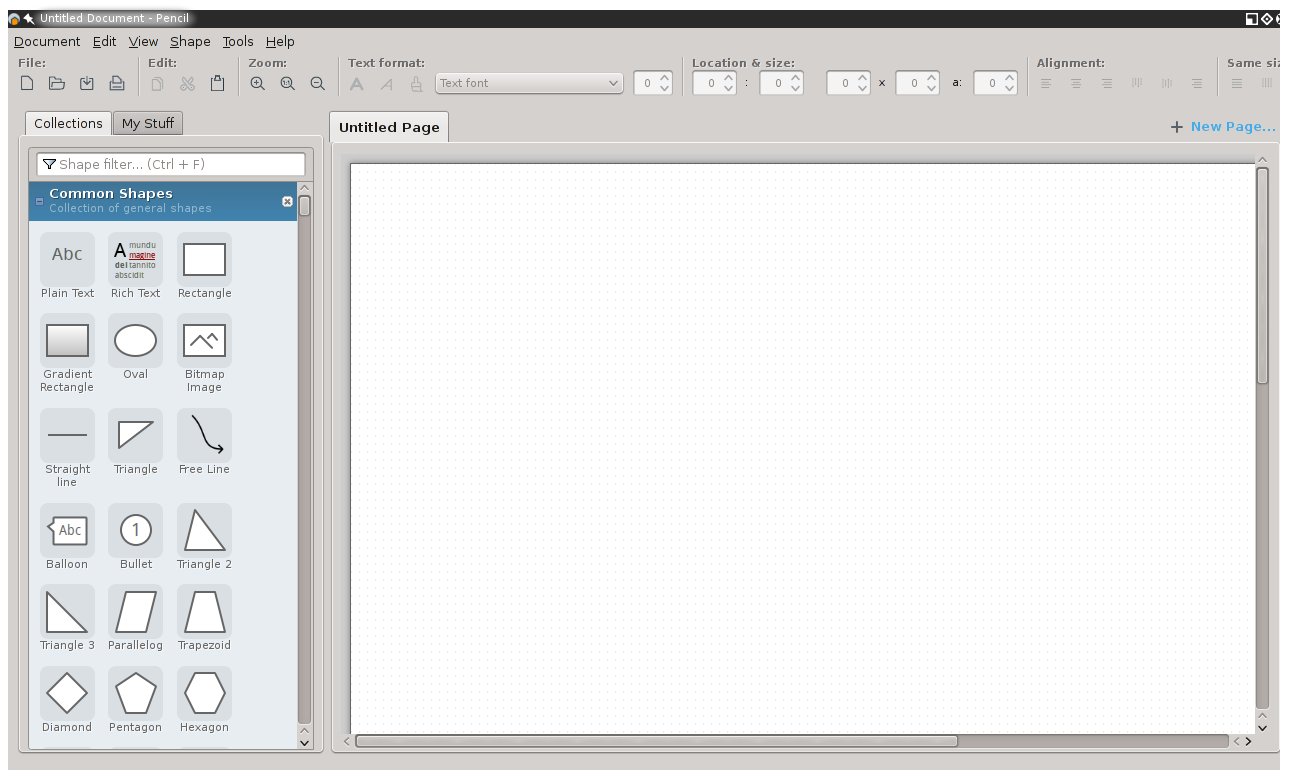Cut selection using the scissors icon
Screen dimensions: 1296x778
point(187,84)
